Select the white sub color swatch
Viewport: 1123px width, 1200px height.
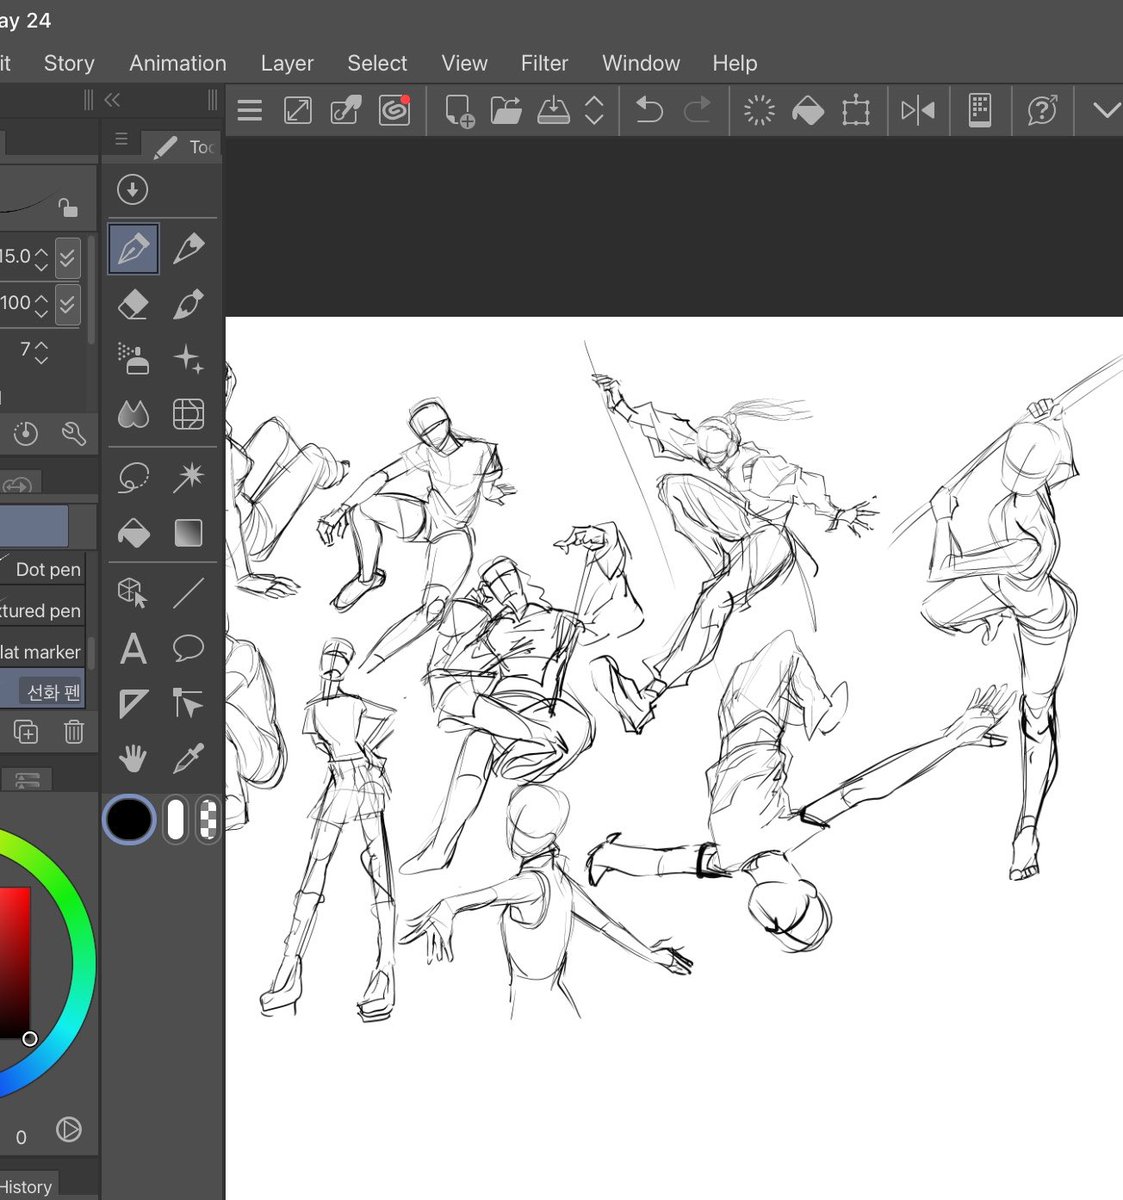(x=176, y=821)
